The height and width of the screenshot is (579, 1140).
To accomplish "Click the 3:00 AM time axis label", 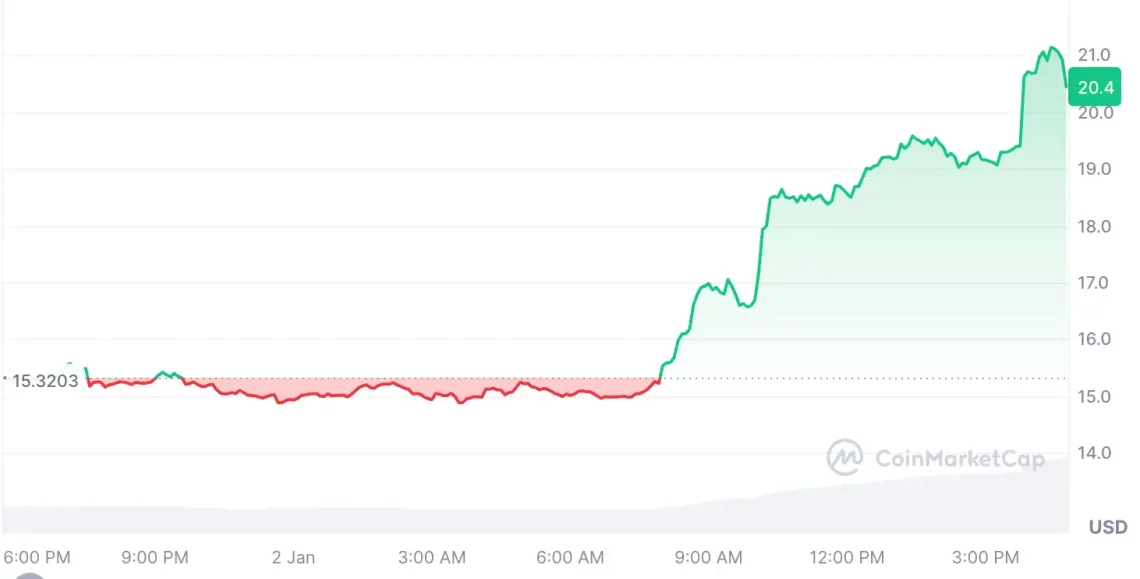I will pos(430,556).
